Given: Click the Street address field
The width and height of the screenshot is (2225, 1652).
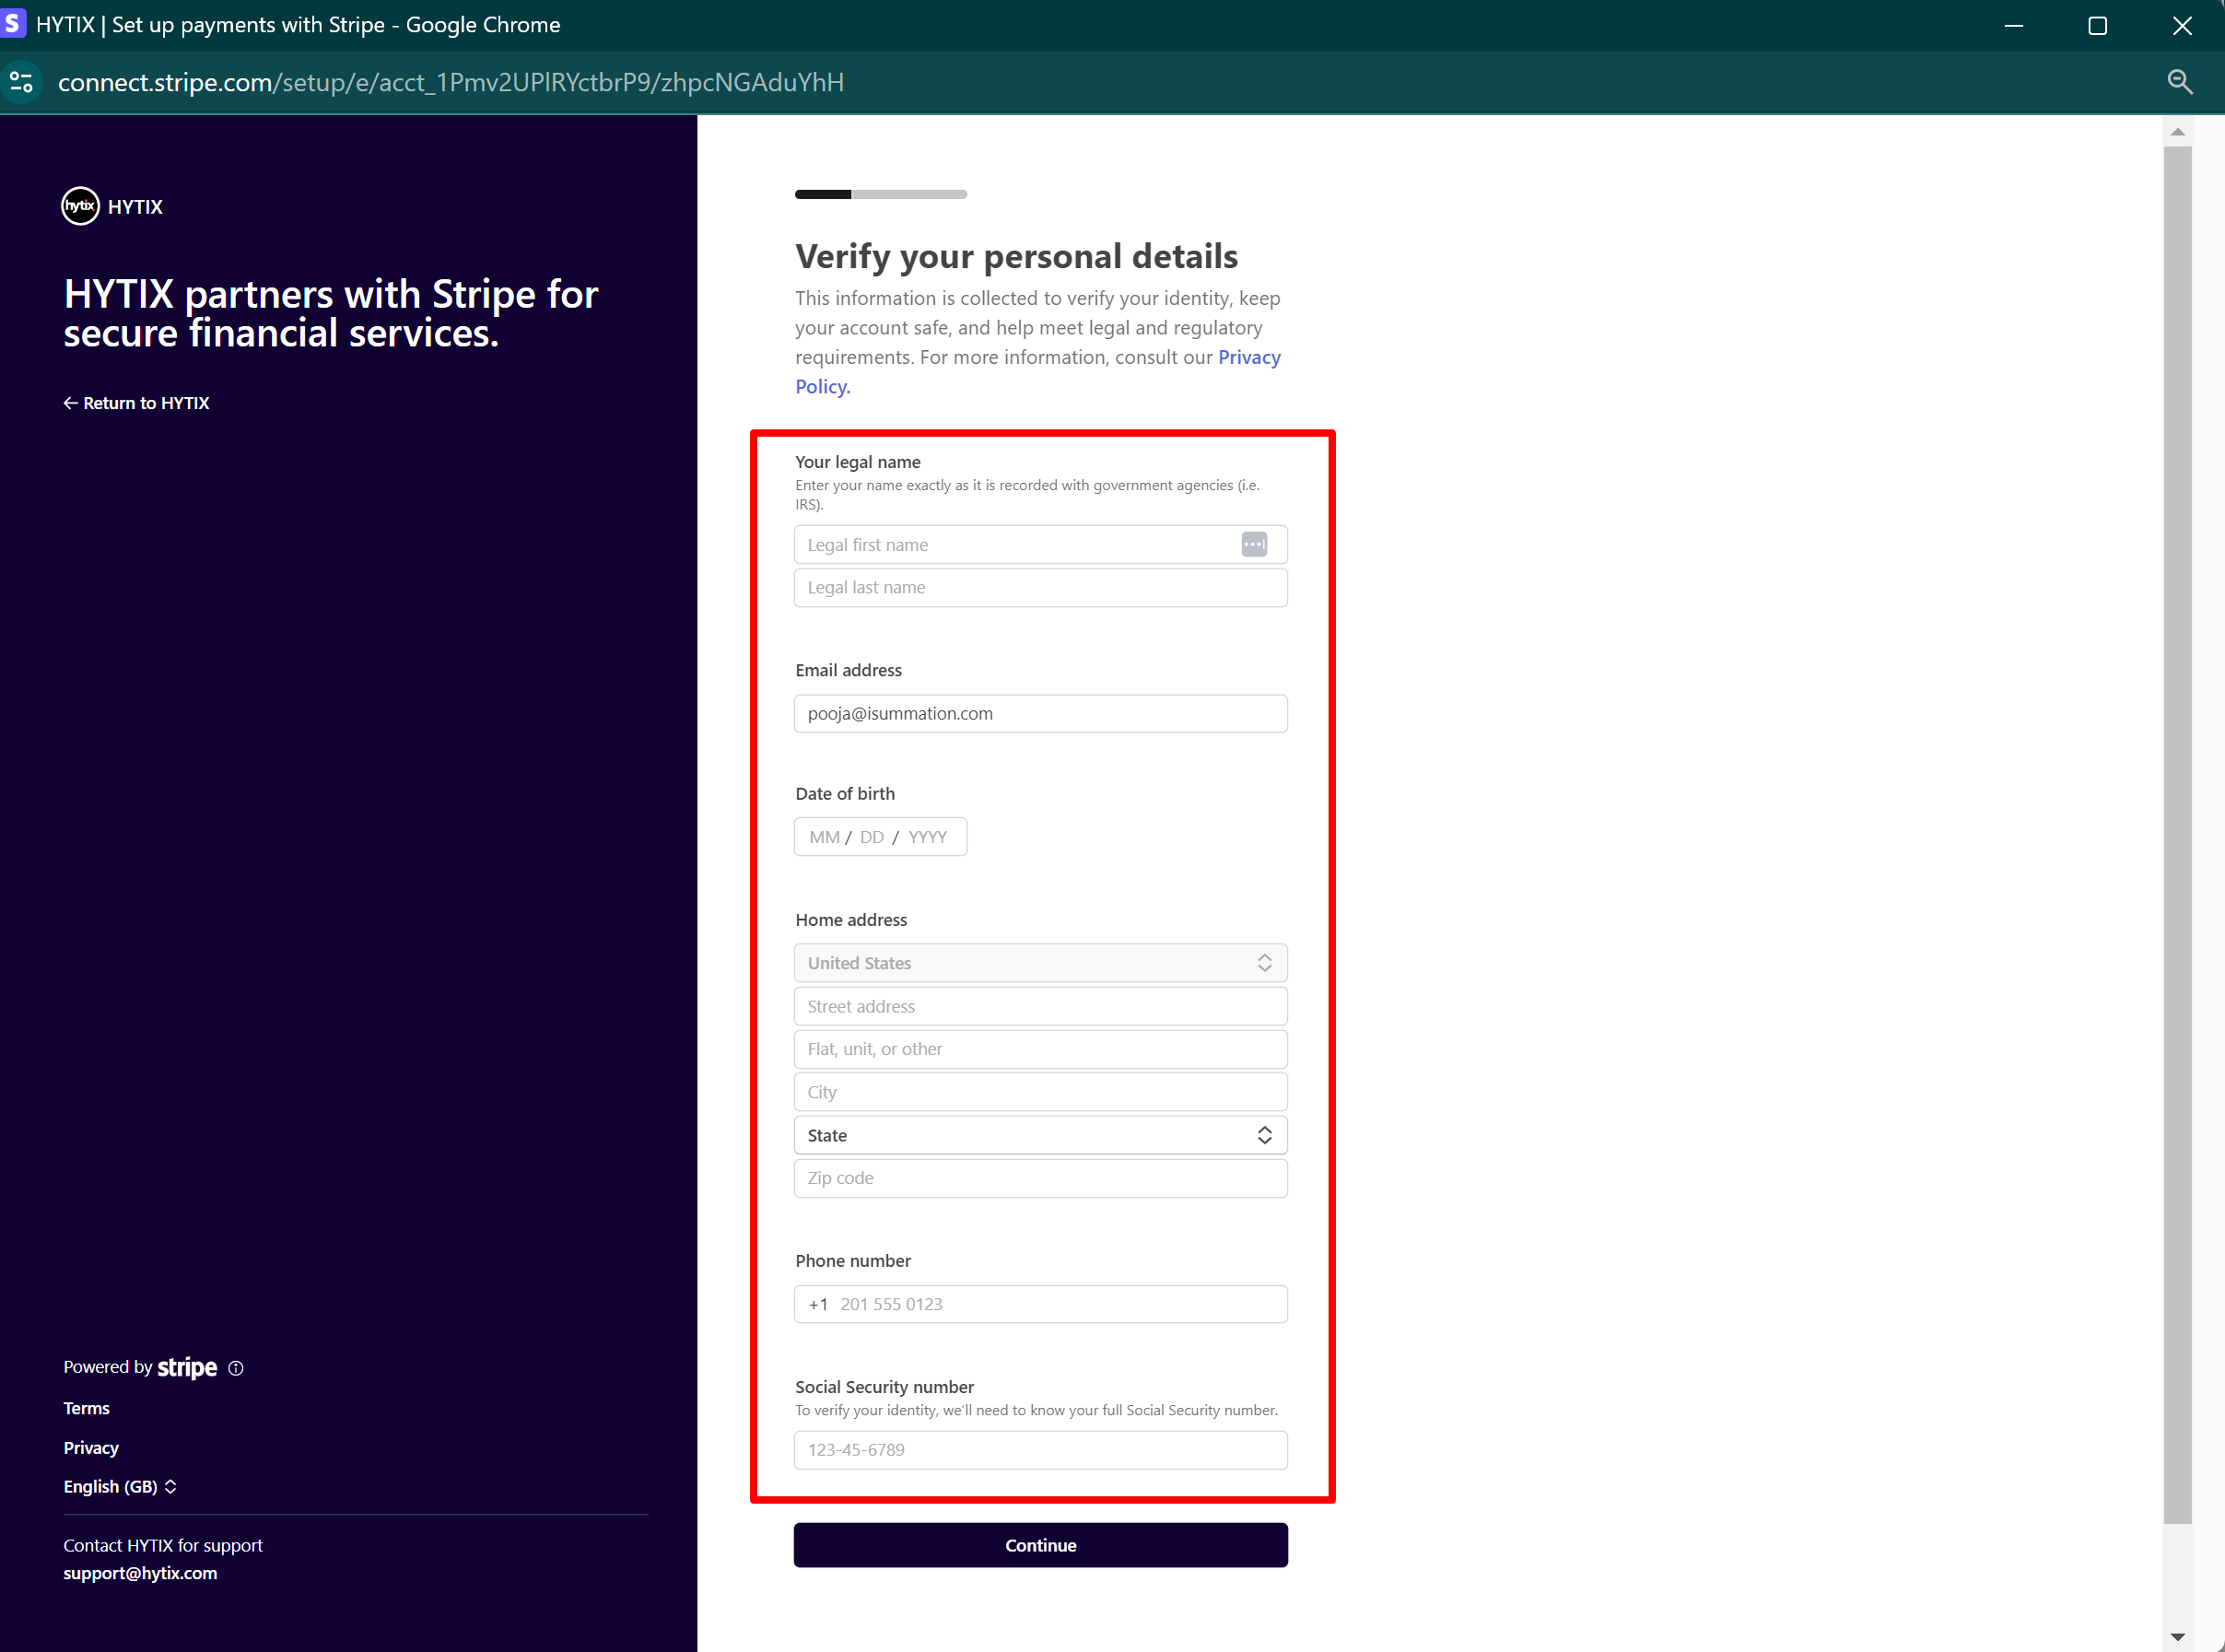Looking at the screenshot, I should pos(1040,1006).
